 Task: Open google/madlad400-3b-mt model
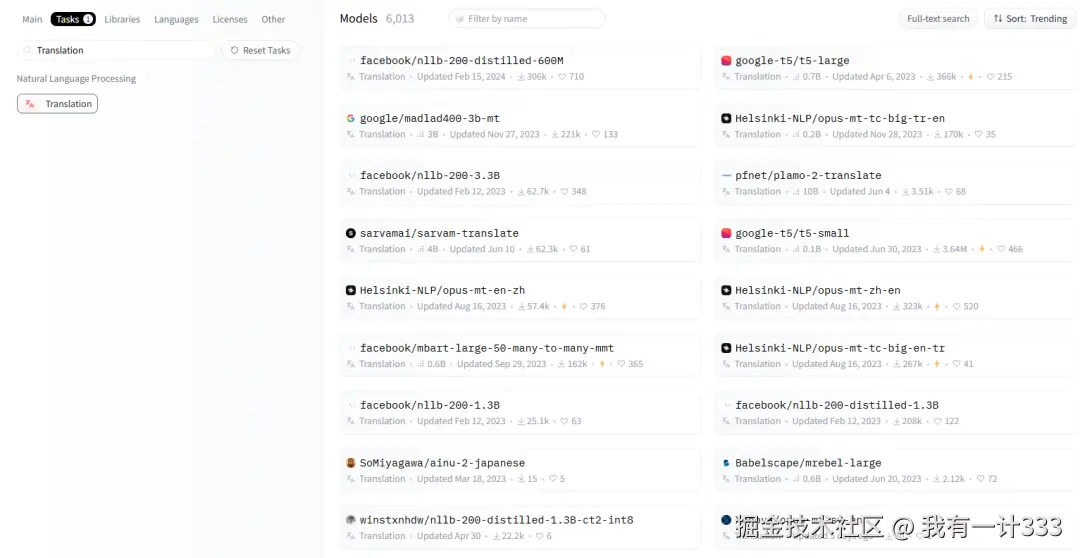click(x=520, y=125)
